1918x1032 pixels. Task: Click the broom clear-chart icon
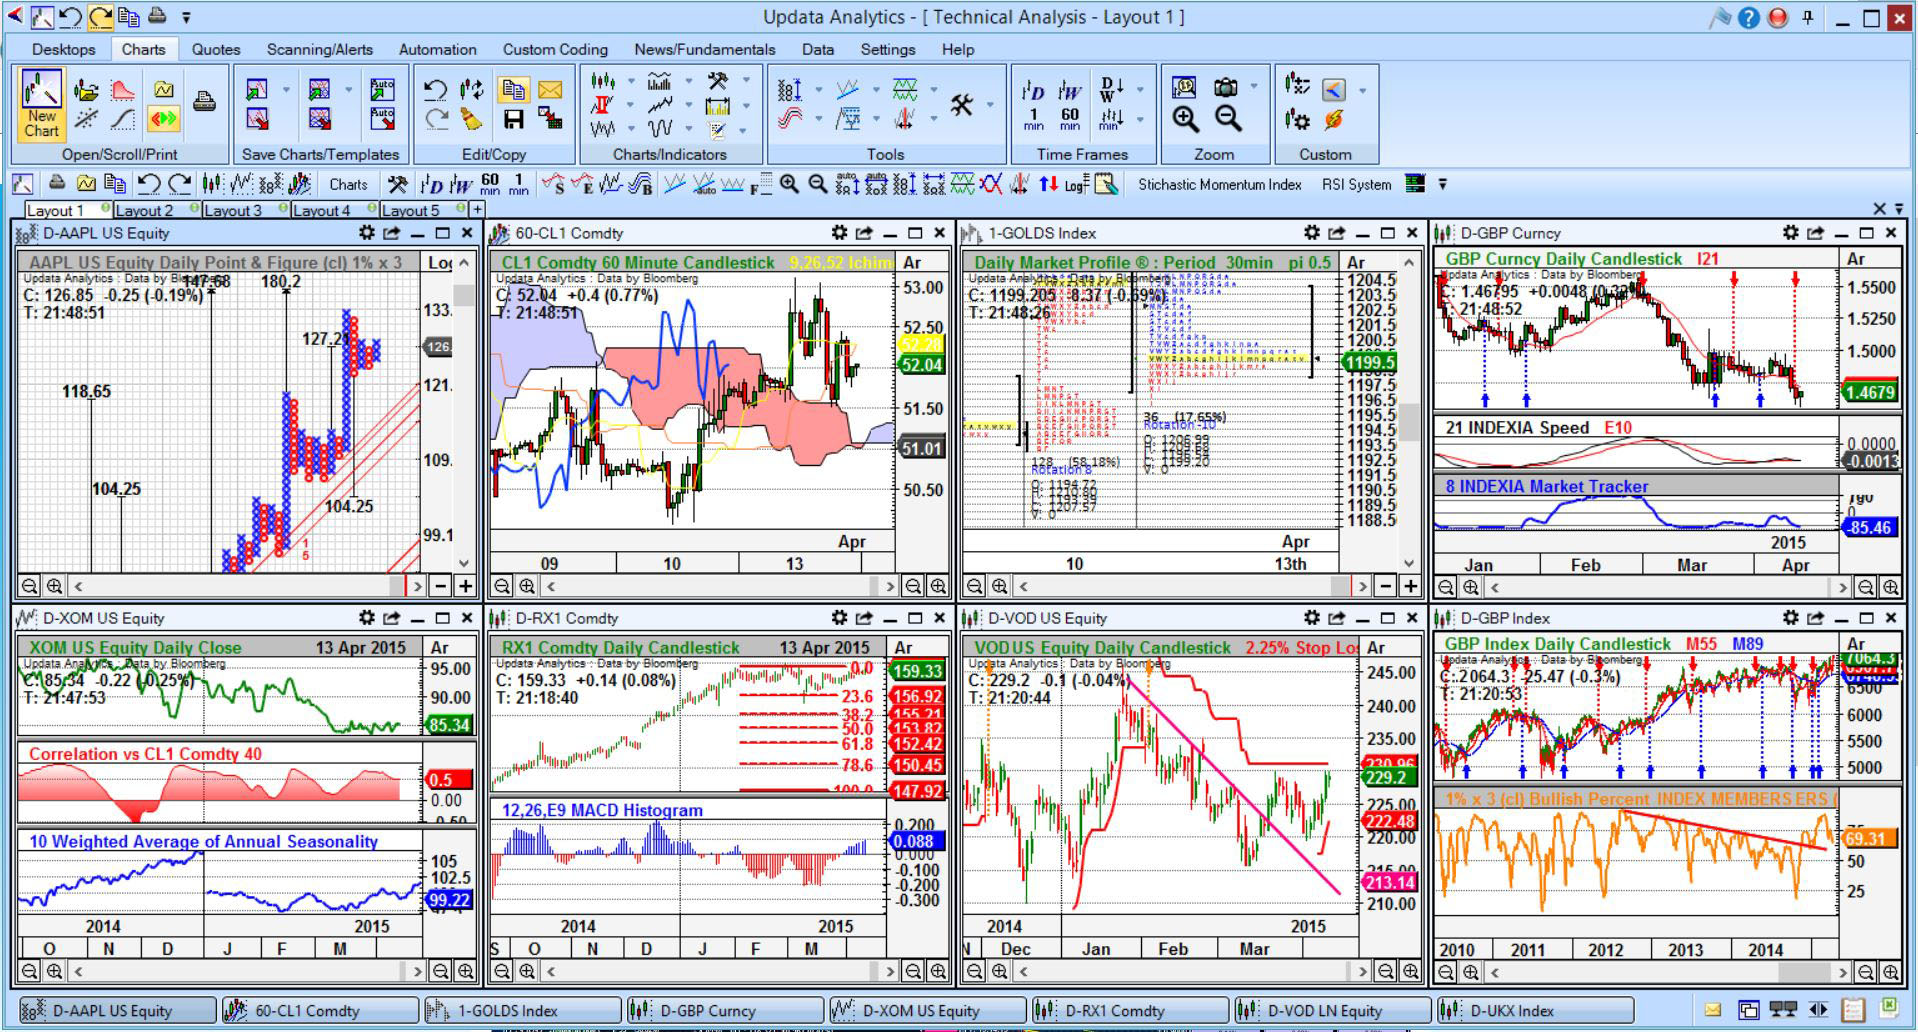pyautogui.click(x=472, y=120)
